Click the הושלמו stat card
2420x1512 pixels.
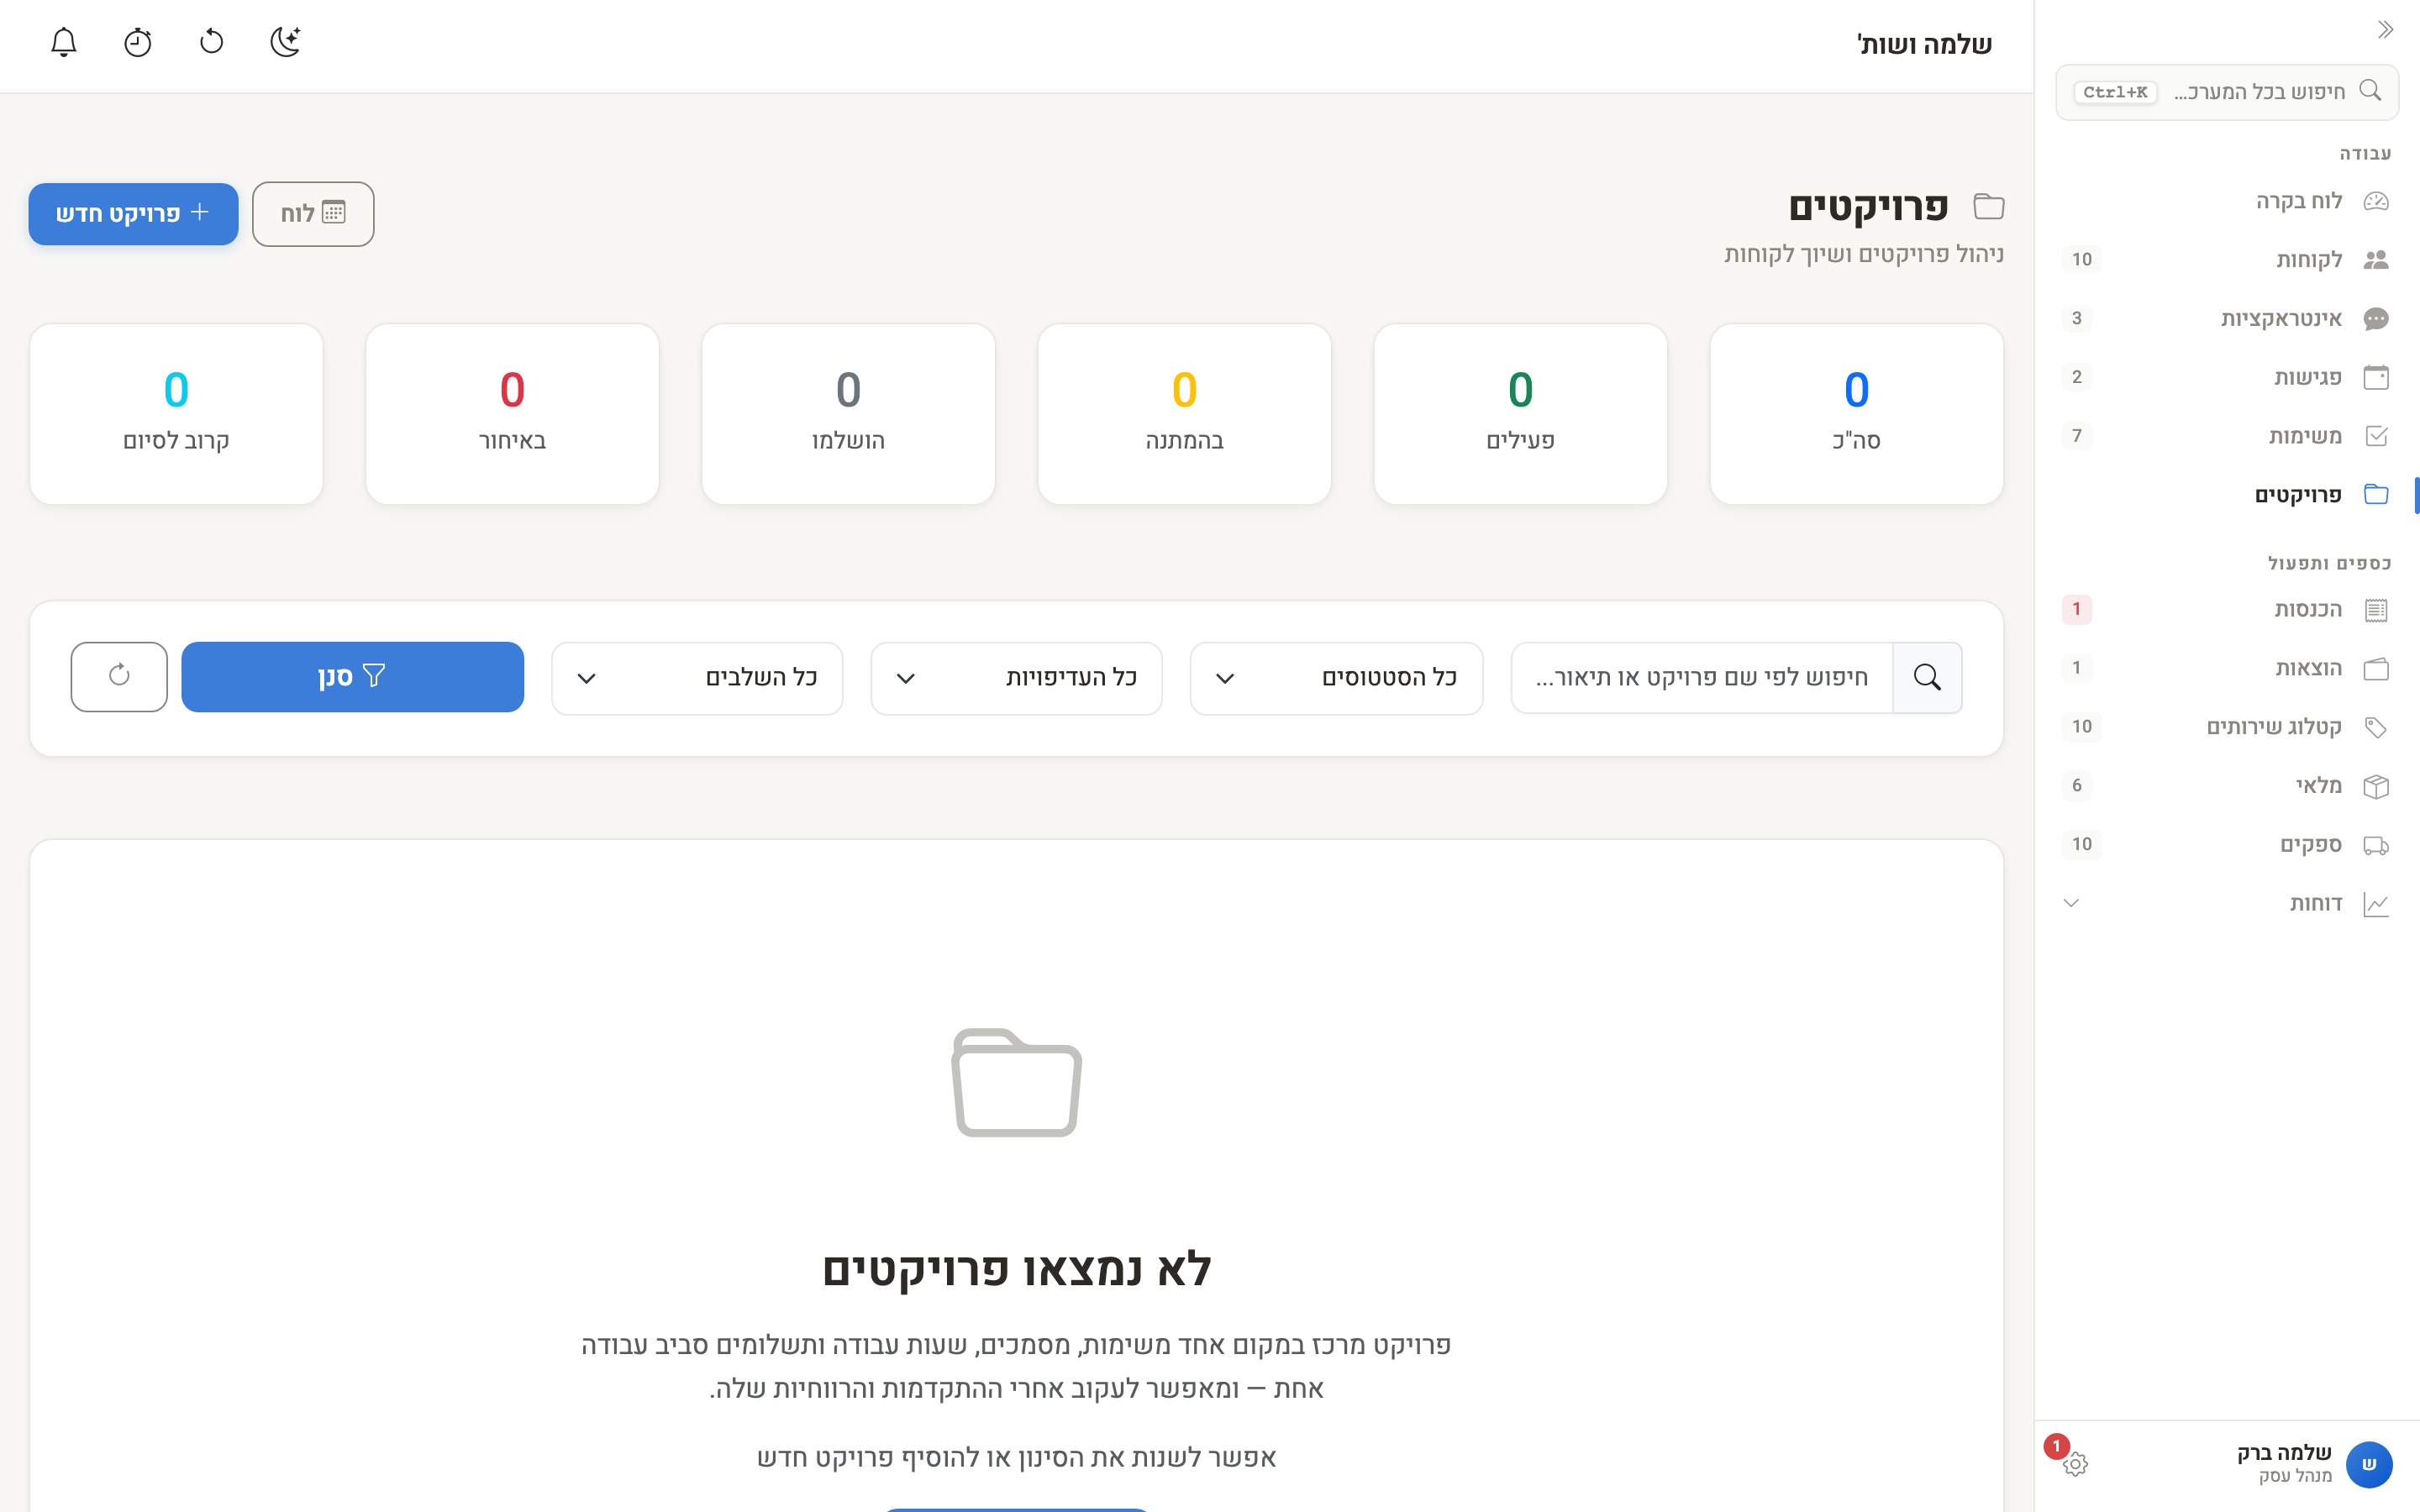[x=848, y=413]
